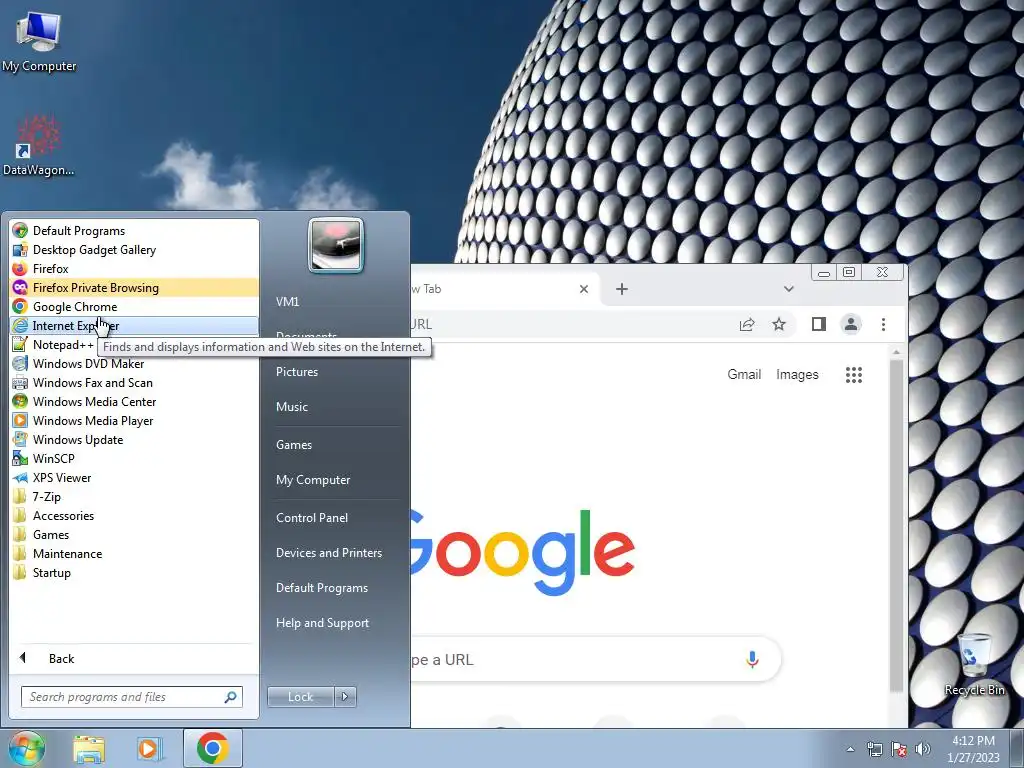Screen dimensions: 1024x768
Task: Open My Computer in the right pane
Action: click(x=336, y=480)
